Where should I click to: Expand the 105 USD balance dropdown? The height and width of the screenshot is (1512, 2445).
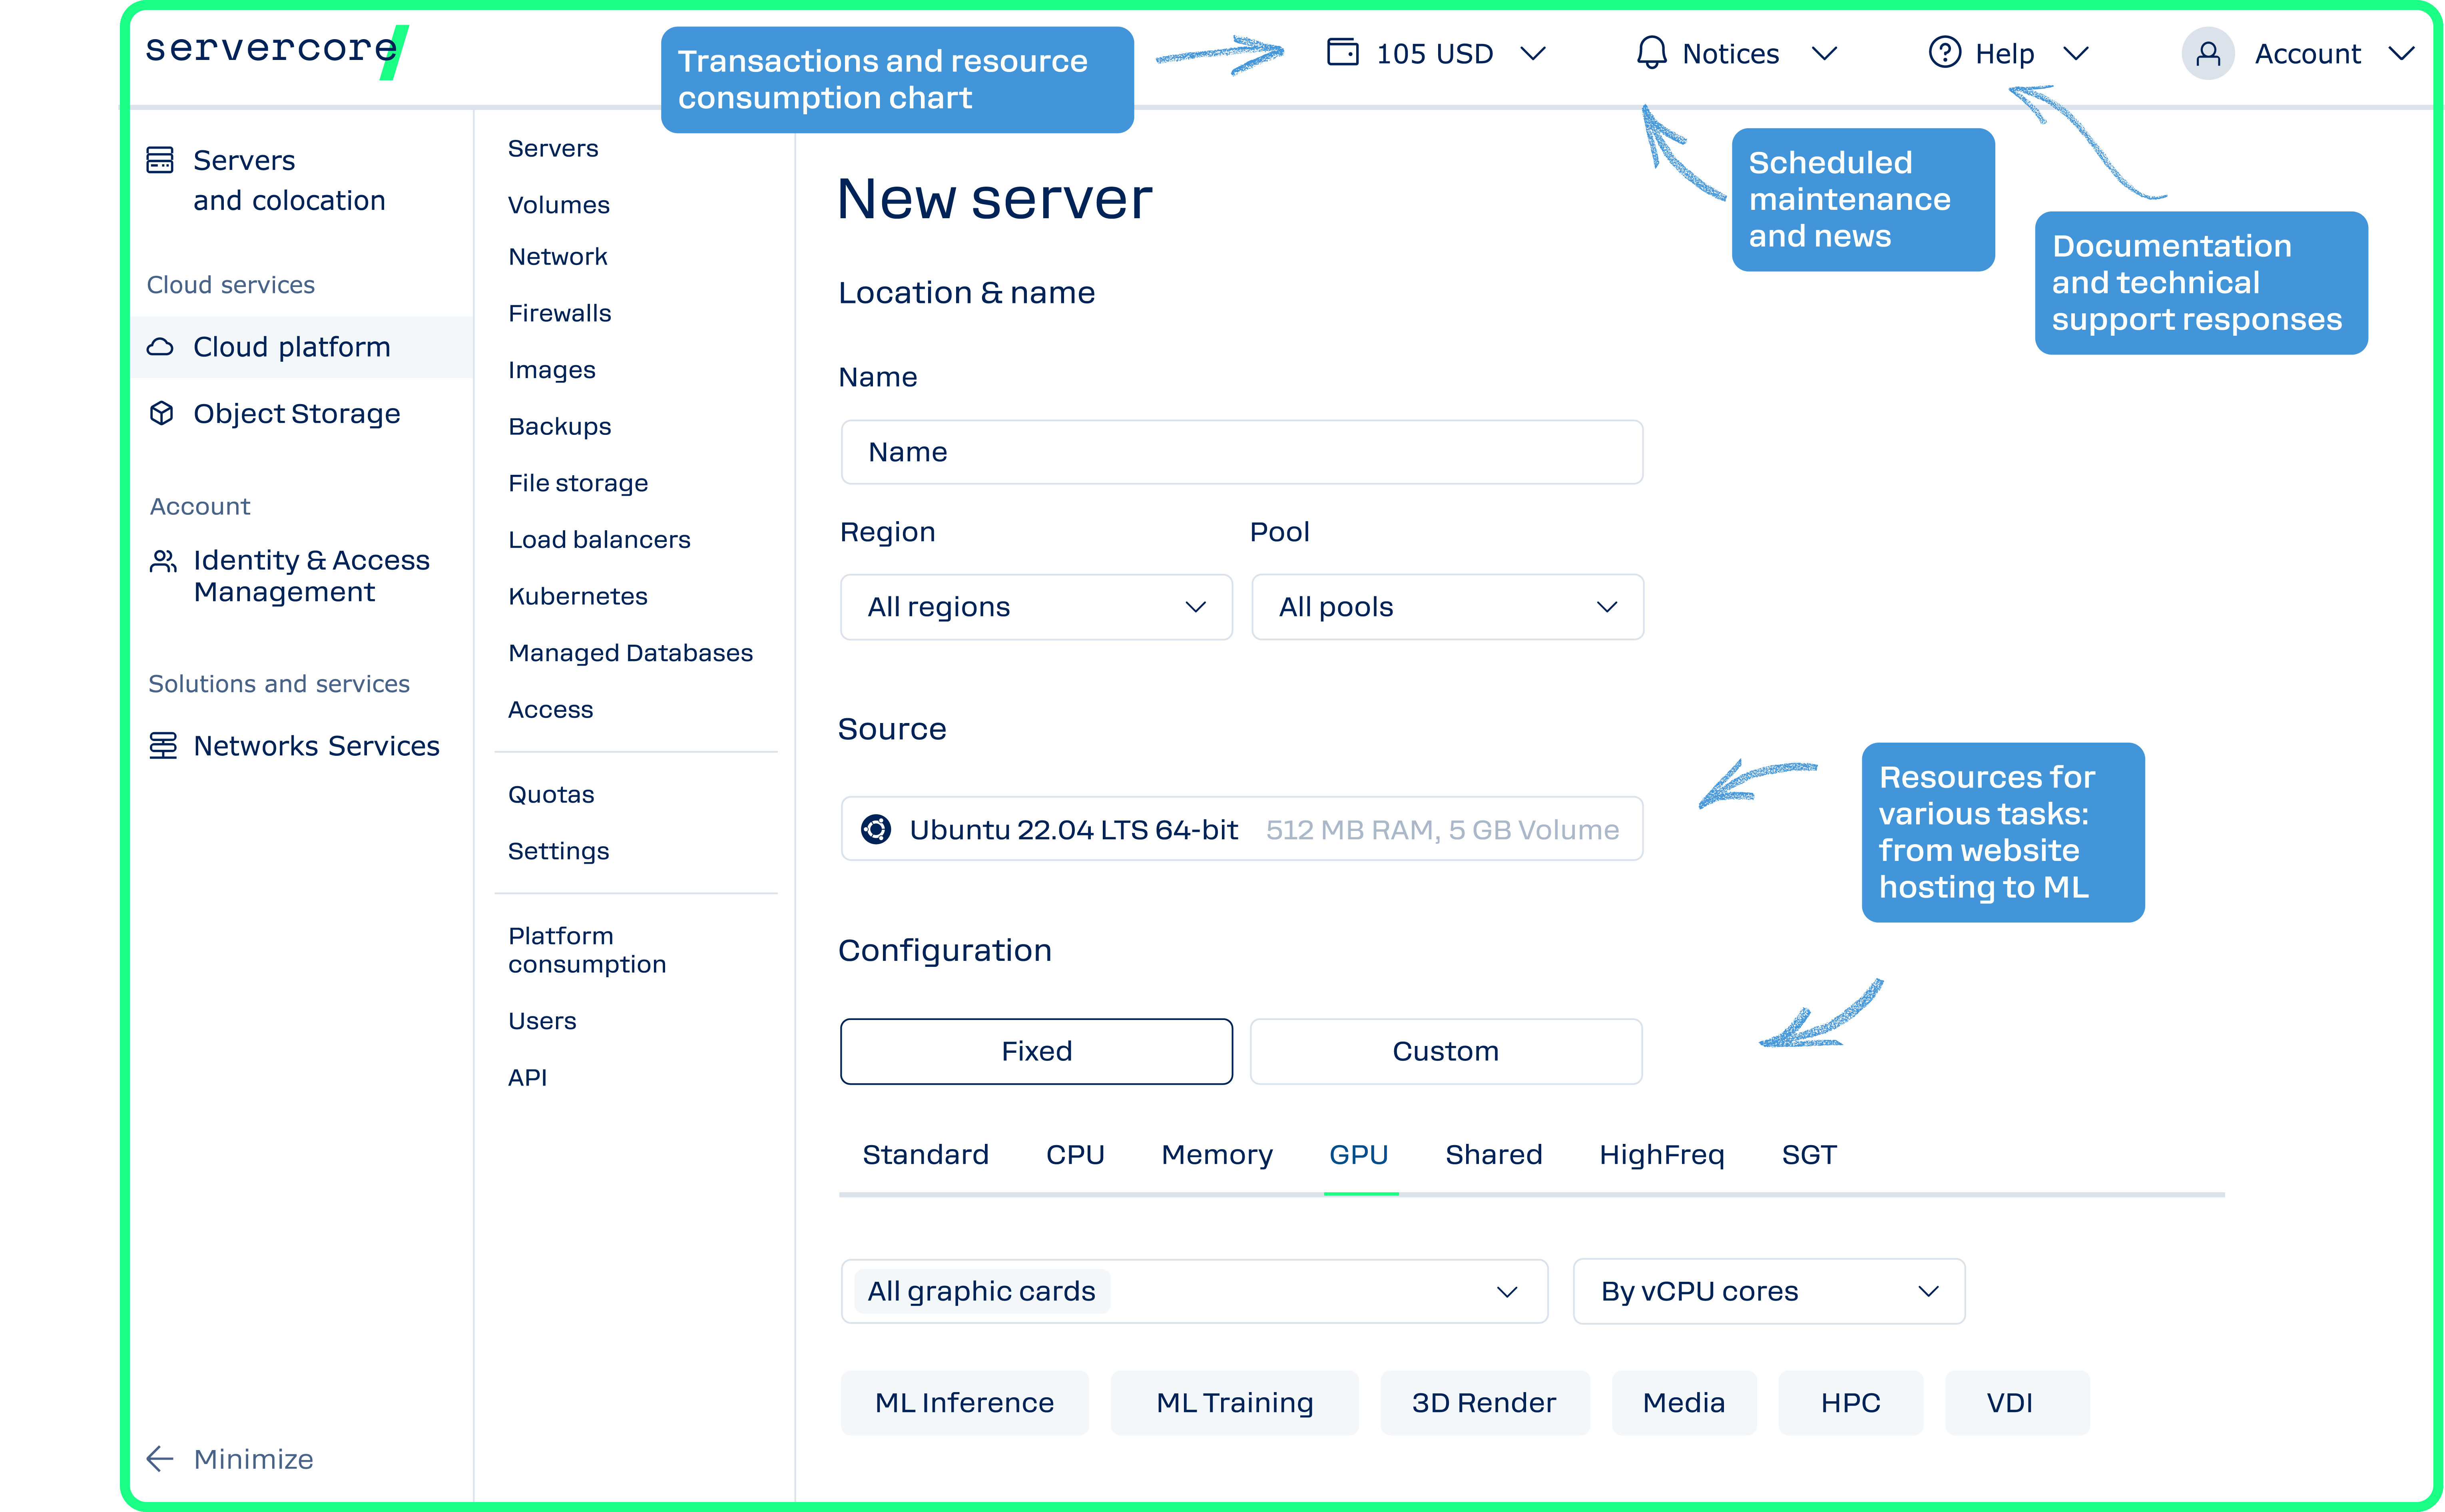click(1533, 53)
